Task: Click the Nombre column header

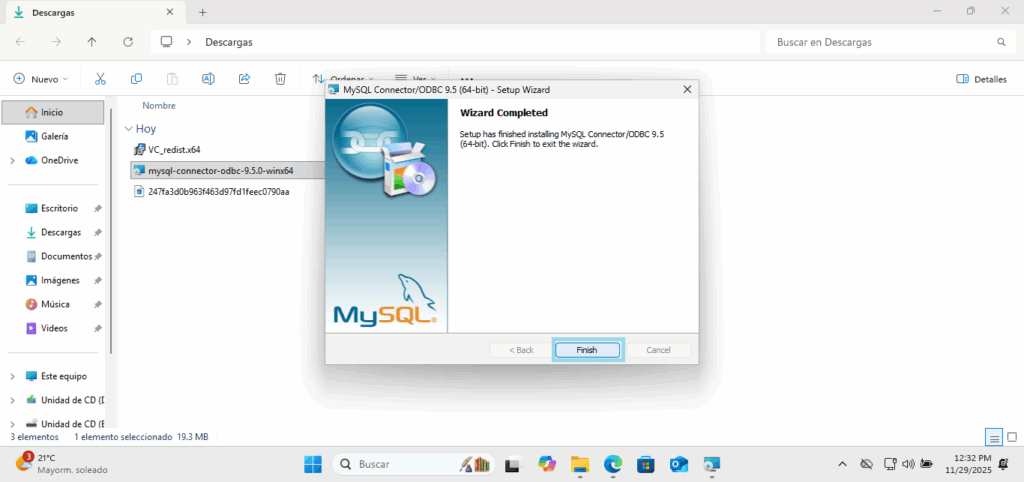Action: point(159,105)
